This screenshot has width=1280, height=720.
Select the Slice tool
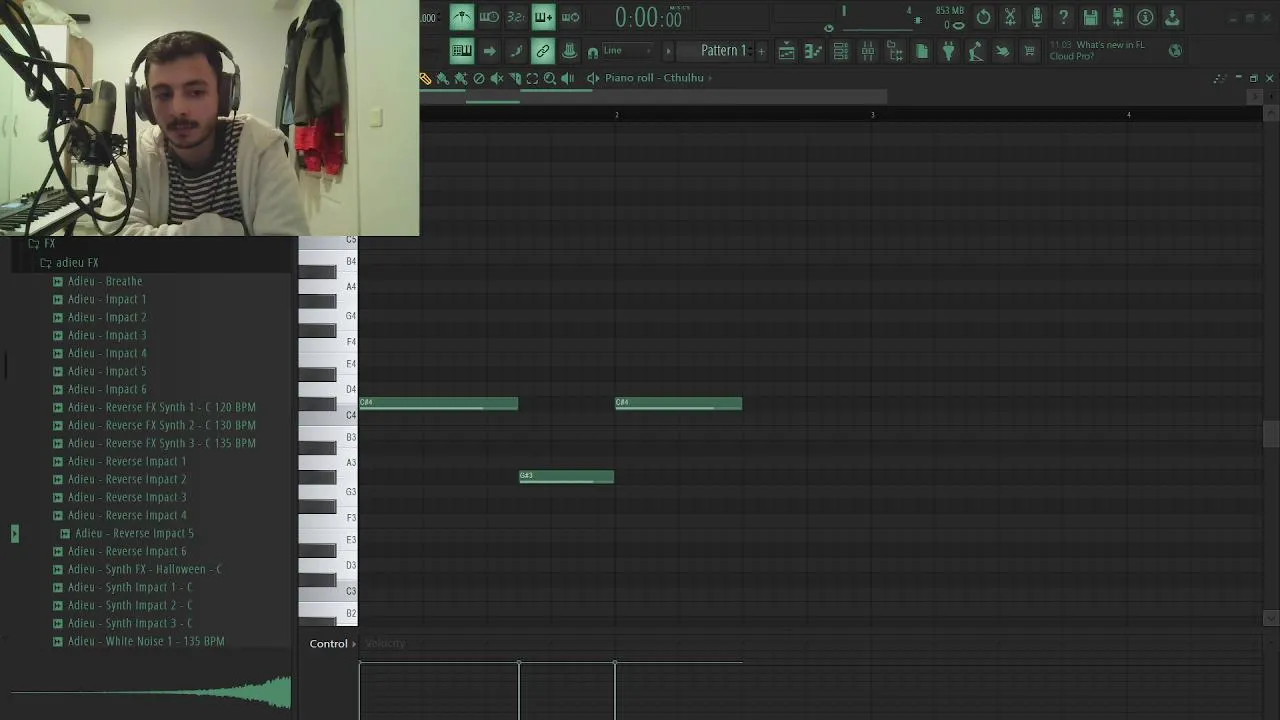coord(515,78)
